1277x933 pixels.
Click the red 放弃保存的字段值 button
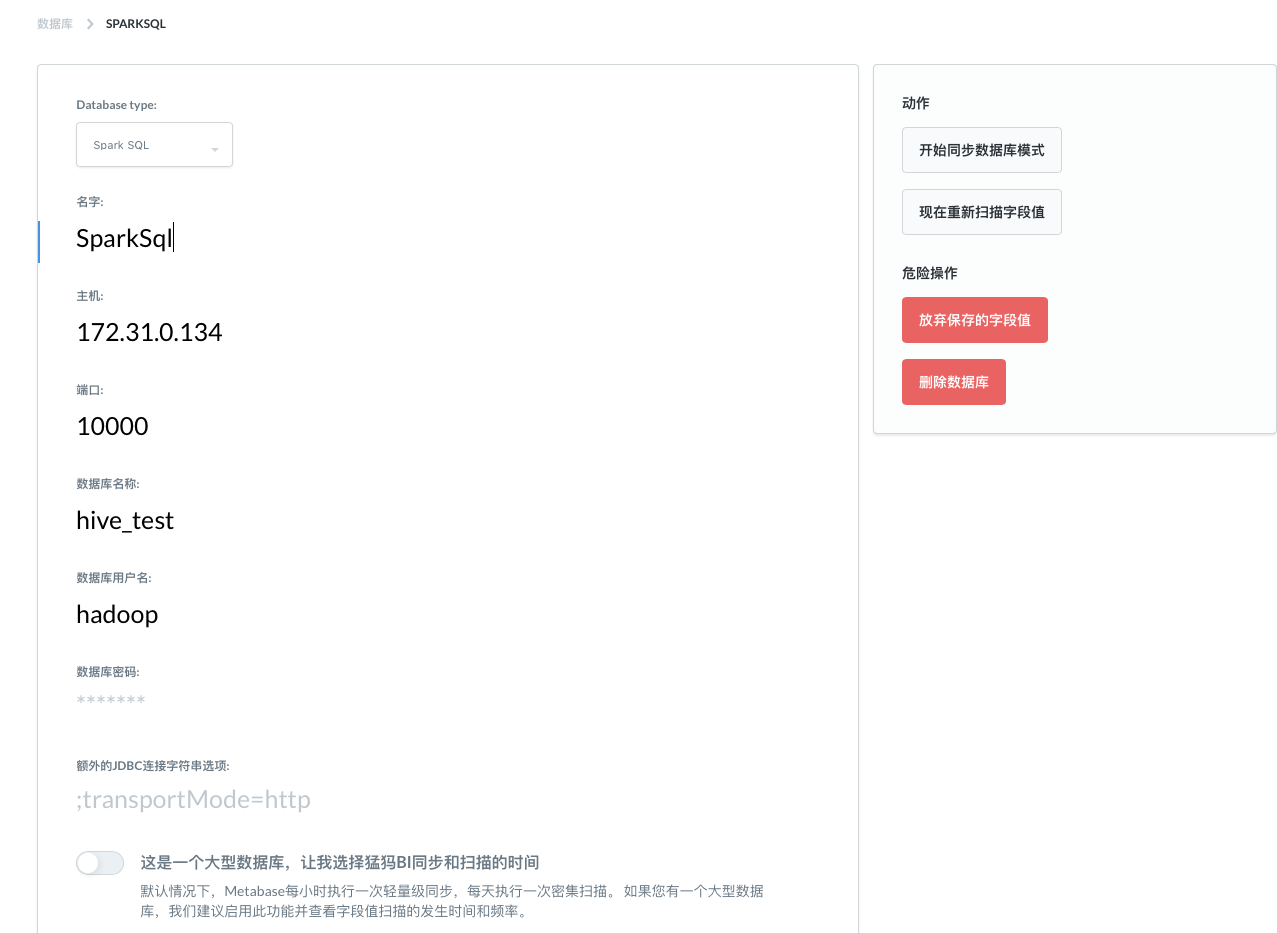click(x=974, y=319)
